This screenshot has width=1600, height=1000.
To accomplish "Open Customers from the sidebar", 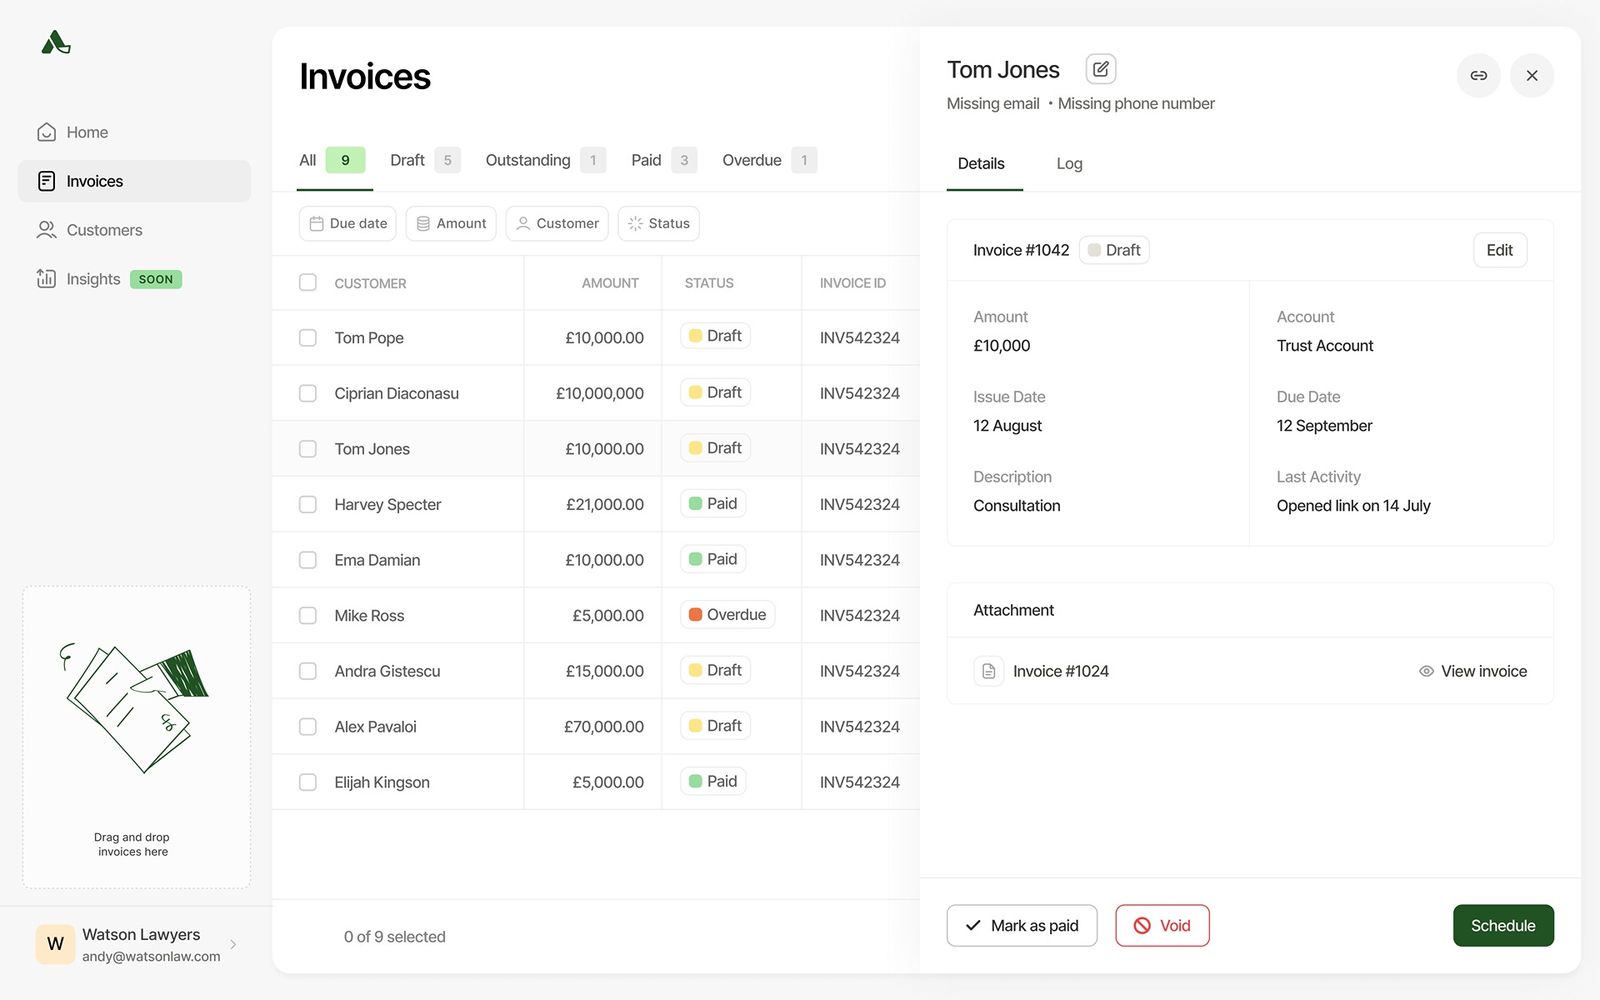I will click(104, 230).
